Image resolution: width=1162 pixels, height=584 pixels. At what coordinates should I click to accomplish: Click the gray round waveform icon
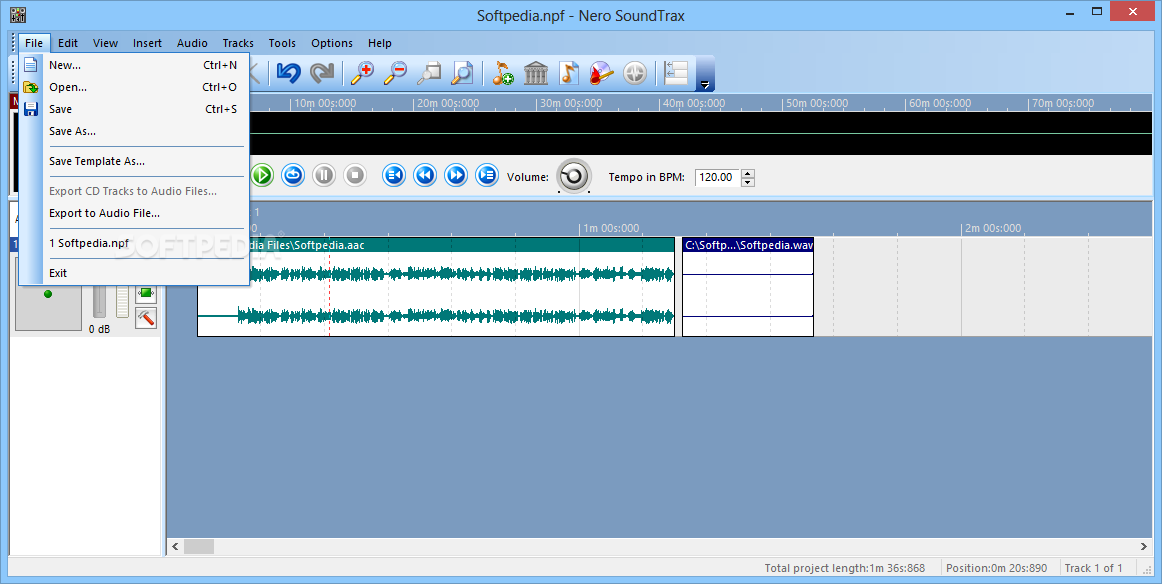[635, 73]
